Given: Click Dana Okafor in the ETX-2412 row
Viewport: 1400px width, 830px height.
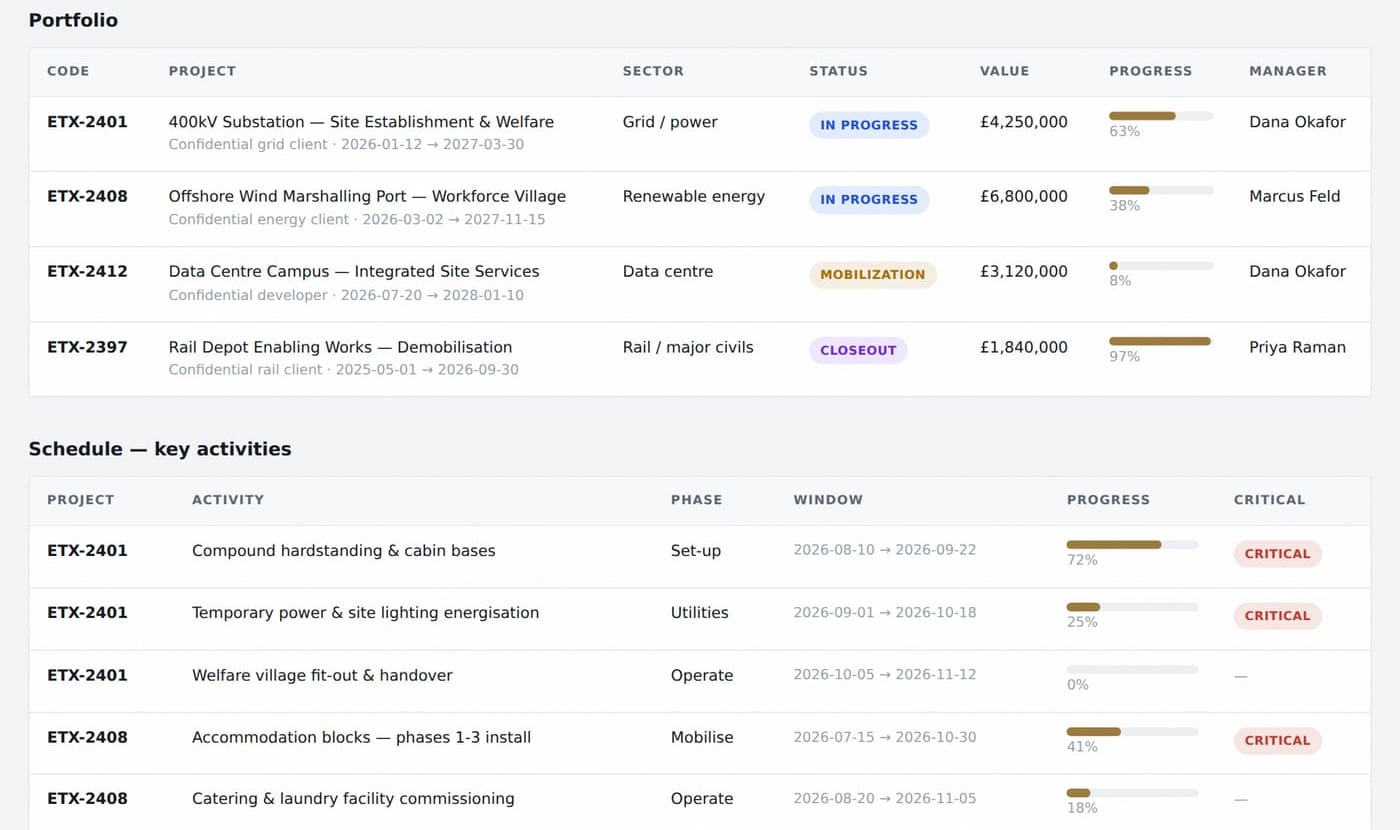Looking at the screenshot, I should [1297, 271].
